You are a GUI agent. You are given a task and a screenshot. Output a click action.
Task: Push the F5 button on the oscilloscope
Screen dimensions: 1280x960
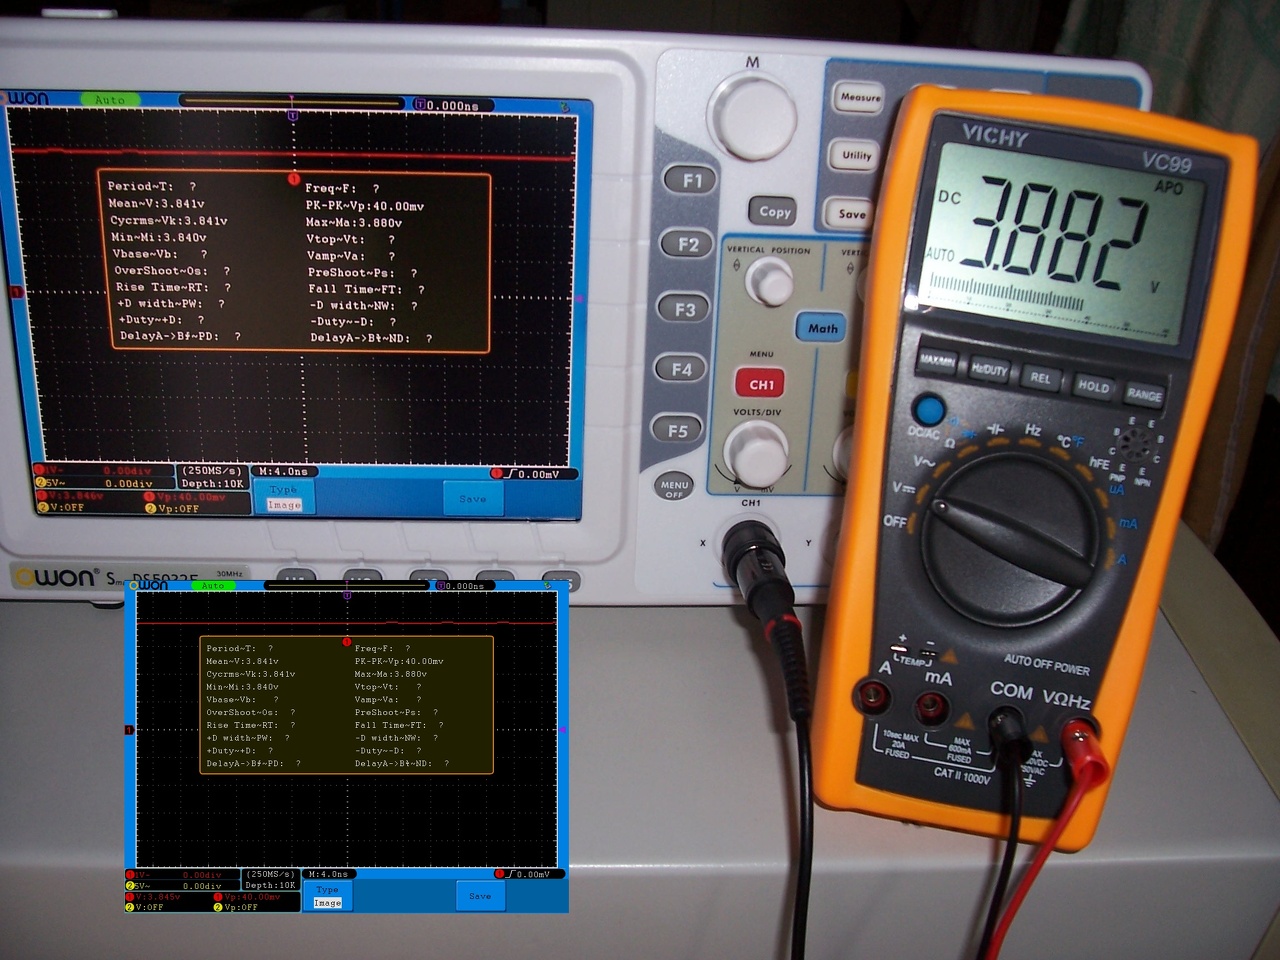coord(677,430)
